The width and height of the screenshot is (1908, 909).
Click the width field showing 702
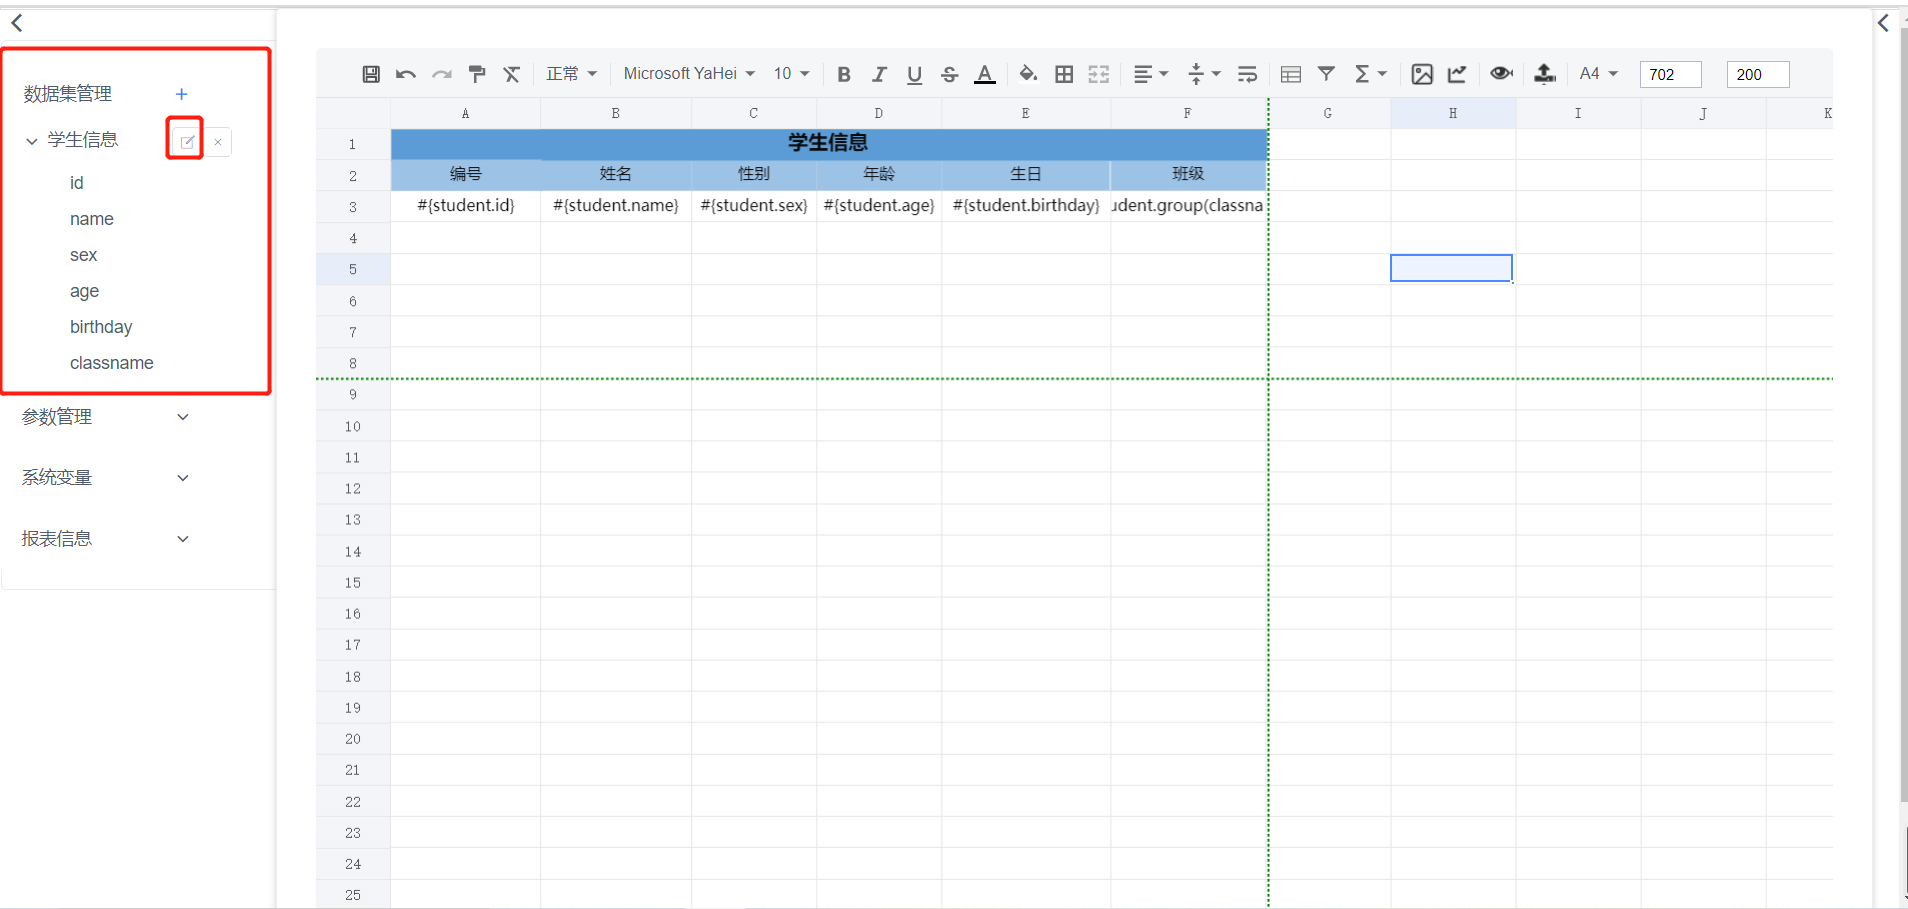[x=1670, y=74]
